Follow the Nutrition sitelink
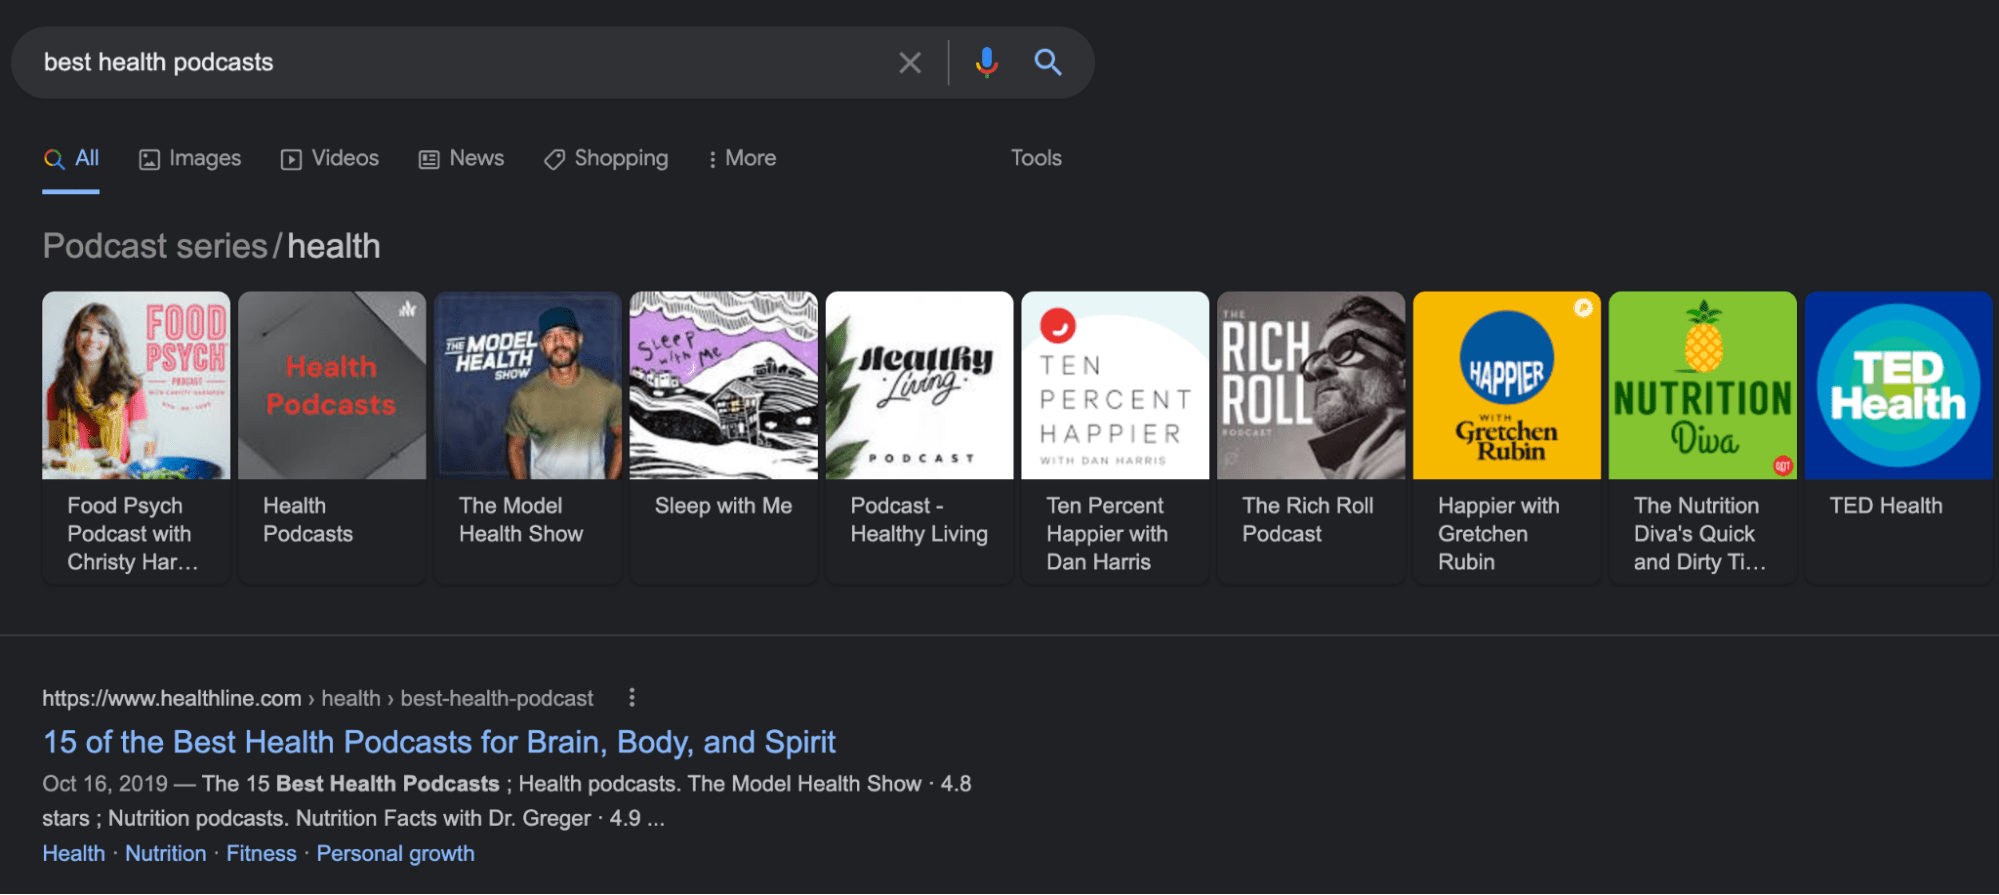 pyautogui.click(x=165, y=853)
